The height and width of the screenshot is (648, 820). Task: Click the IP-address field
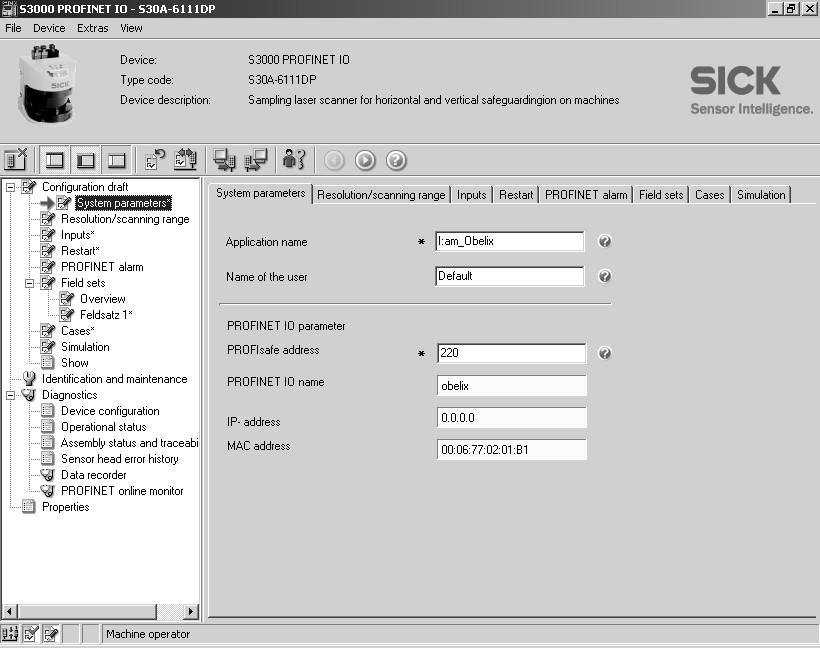511,417
